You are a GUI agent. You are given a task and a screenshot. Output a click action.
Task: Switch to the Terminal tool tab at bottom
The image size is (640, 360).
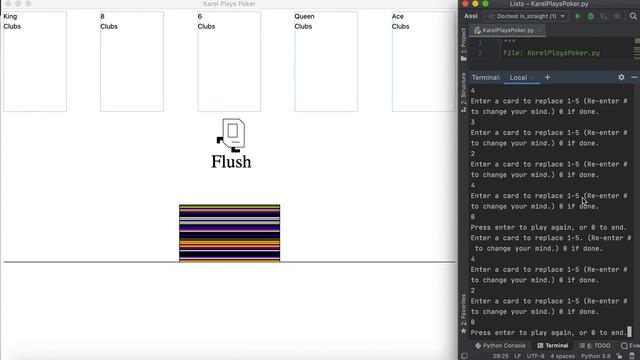pos(553,345)
